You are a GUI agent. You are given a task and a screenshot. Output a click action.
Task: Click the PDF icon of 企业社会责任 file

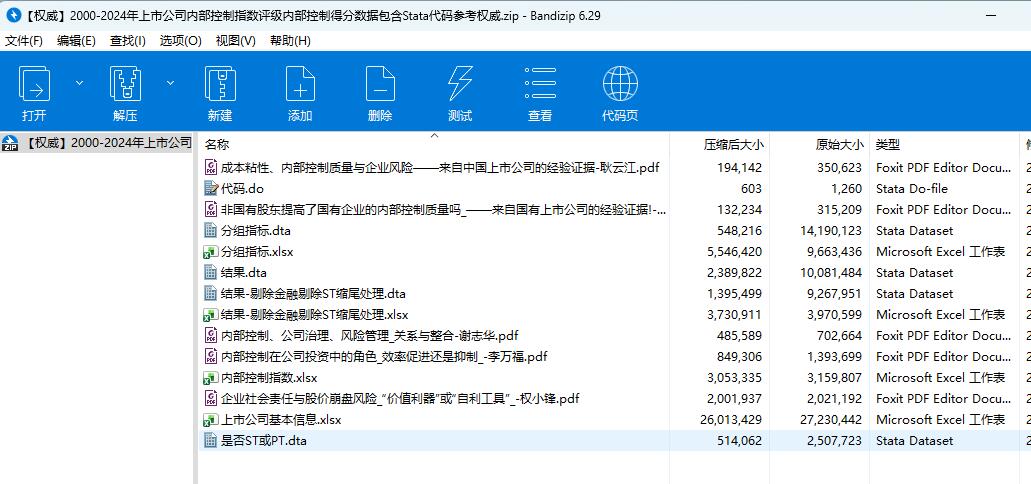(x=211, y=399)
